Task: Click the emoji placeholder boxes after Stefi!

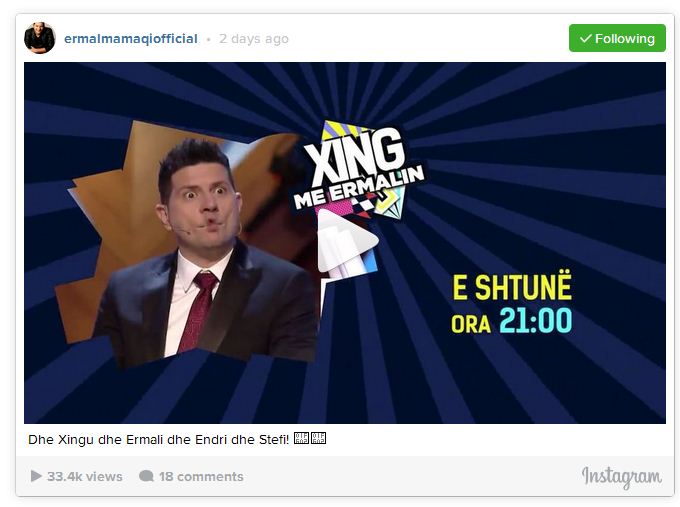Action: point(310,438)
